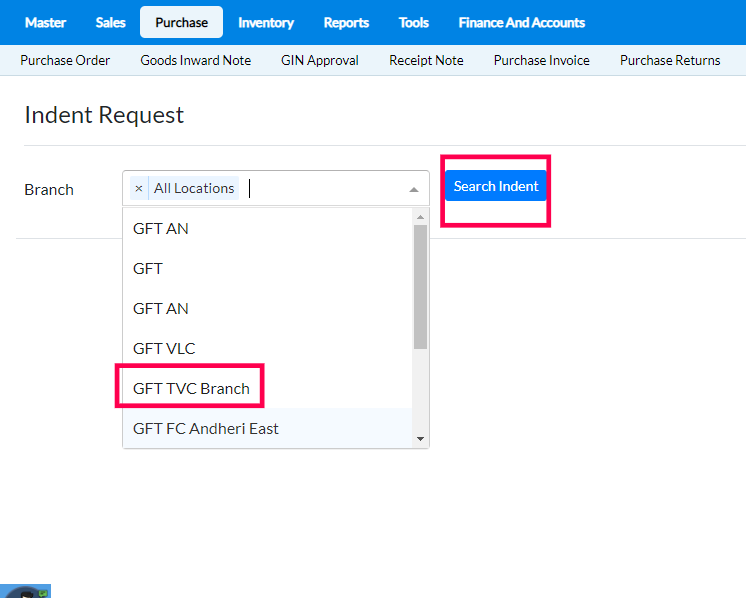
Task: Open Finance And Accounts menu
Action: tap(522, 22)
